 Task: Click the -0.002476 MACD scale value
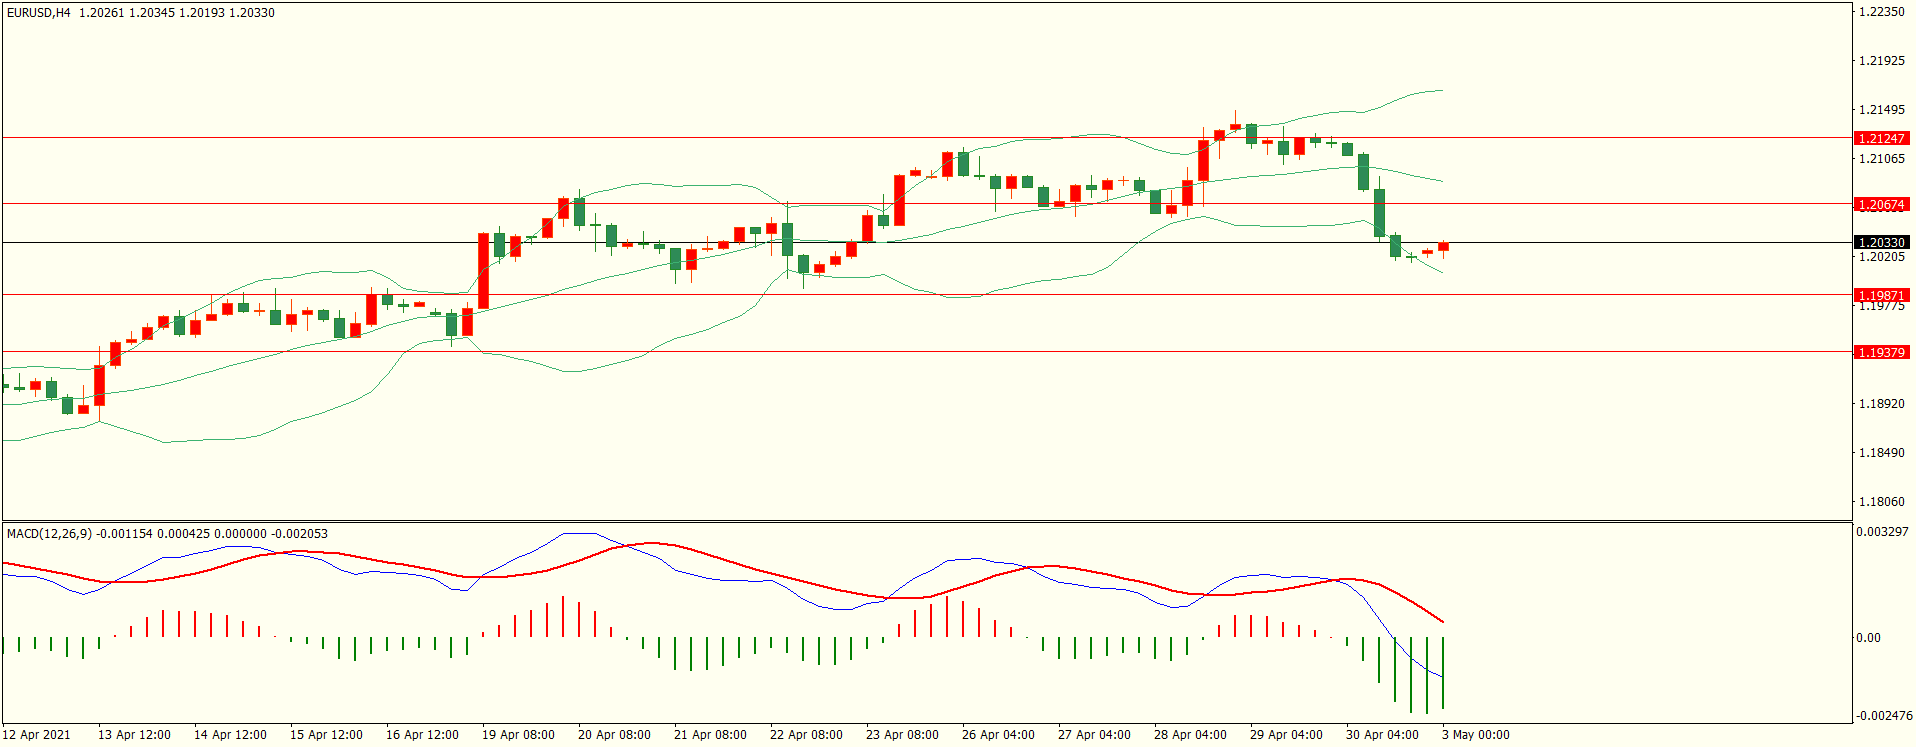(1884, 716)
